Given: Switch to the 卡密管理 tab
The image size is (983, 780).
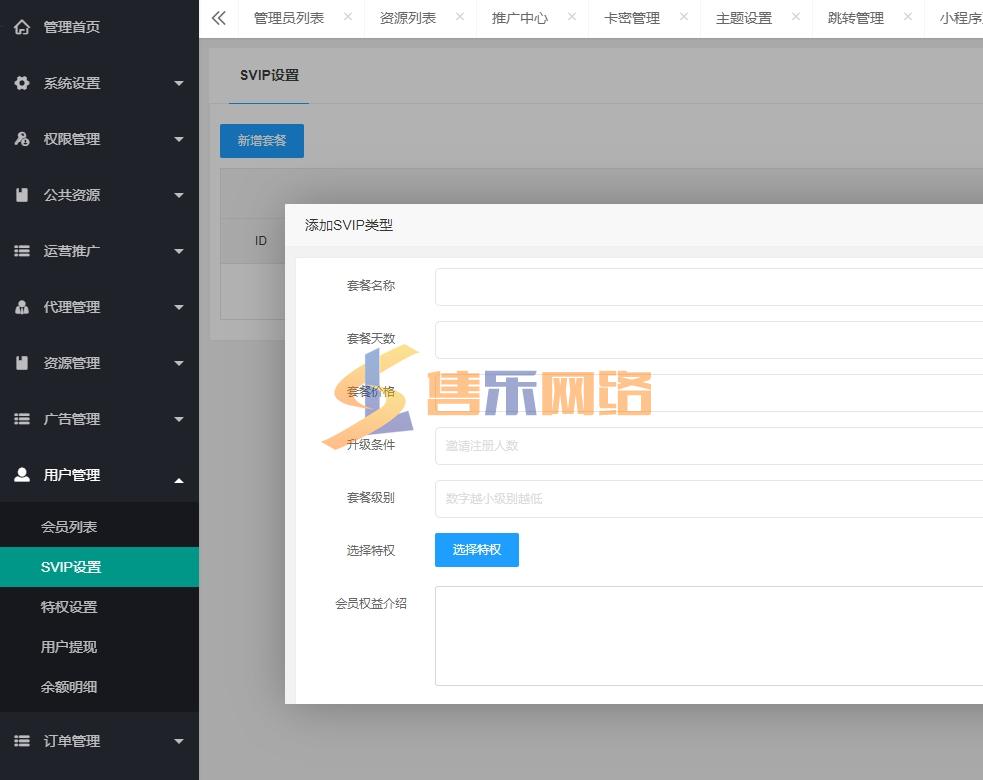Looking at the screenshot, I should tap(632, 18).
